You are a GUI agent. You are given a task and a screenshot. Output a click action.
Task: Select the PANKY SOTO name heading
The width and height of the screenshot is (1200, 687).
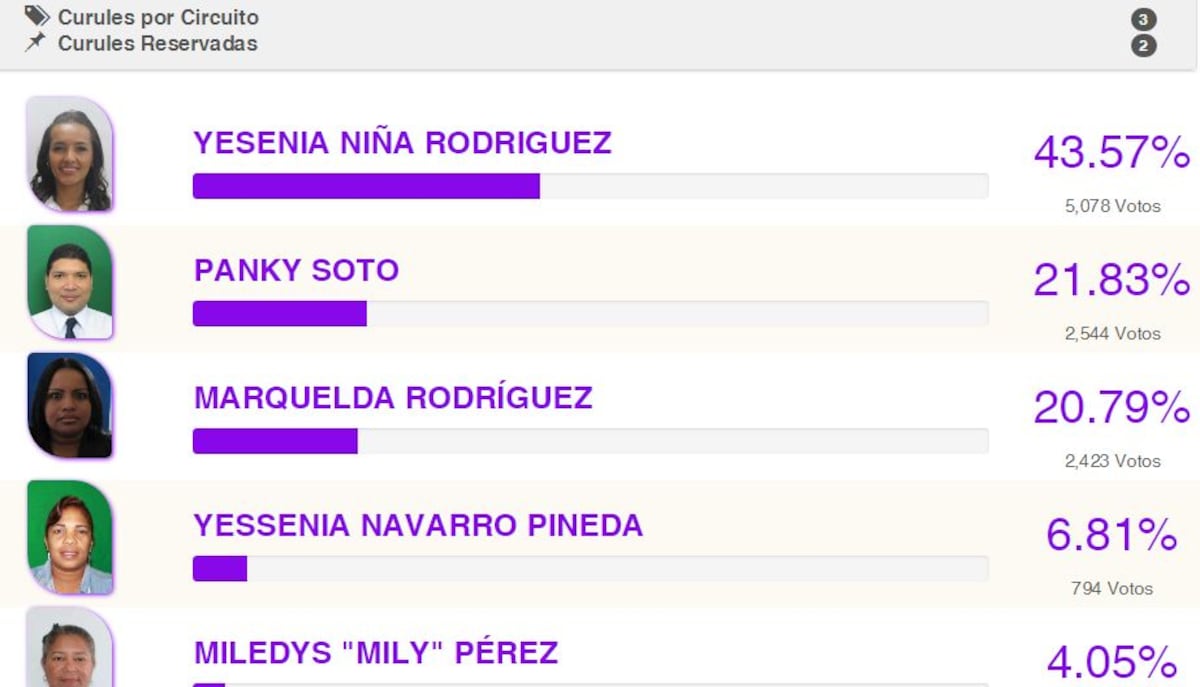pos(296,270)
